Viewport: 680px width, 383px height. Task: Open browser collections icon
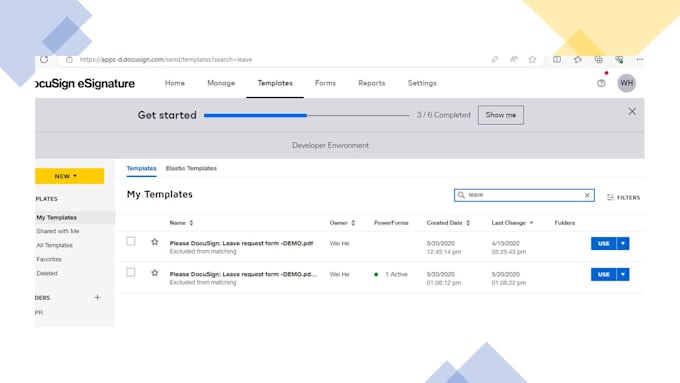[598, 59]
